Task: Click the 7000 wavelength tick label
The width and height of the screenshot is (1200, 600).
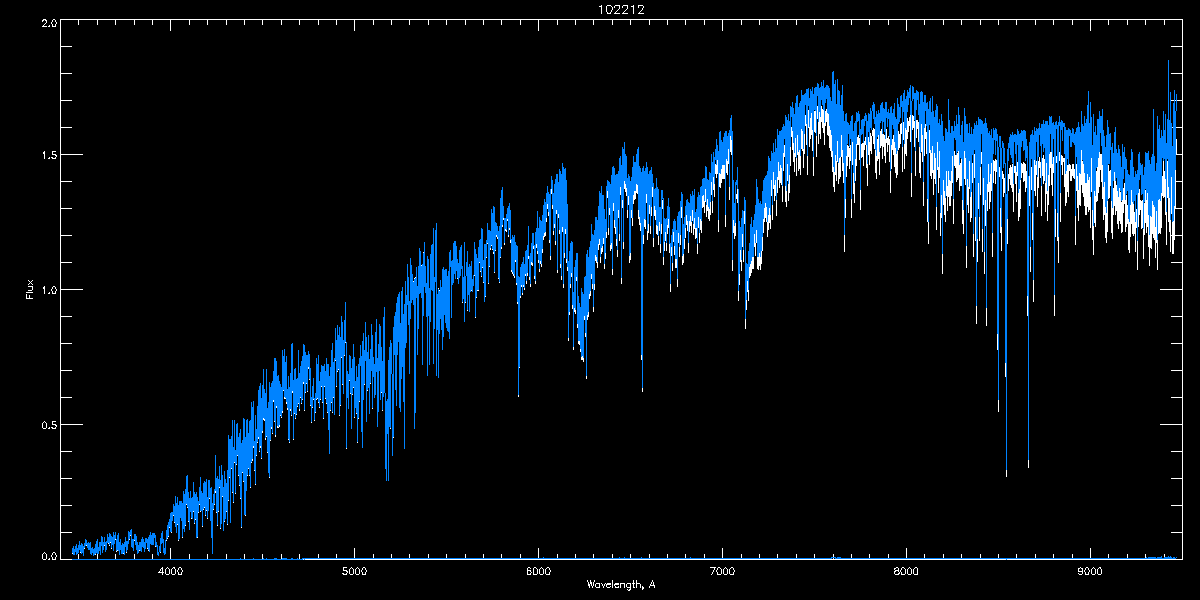Action: click(x=722, y=572)
